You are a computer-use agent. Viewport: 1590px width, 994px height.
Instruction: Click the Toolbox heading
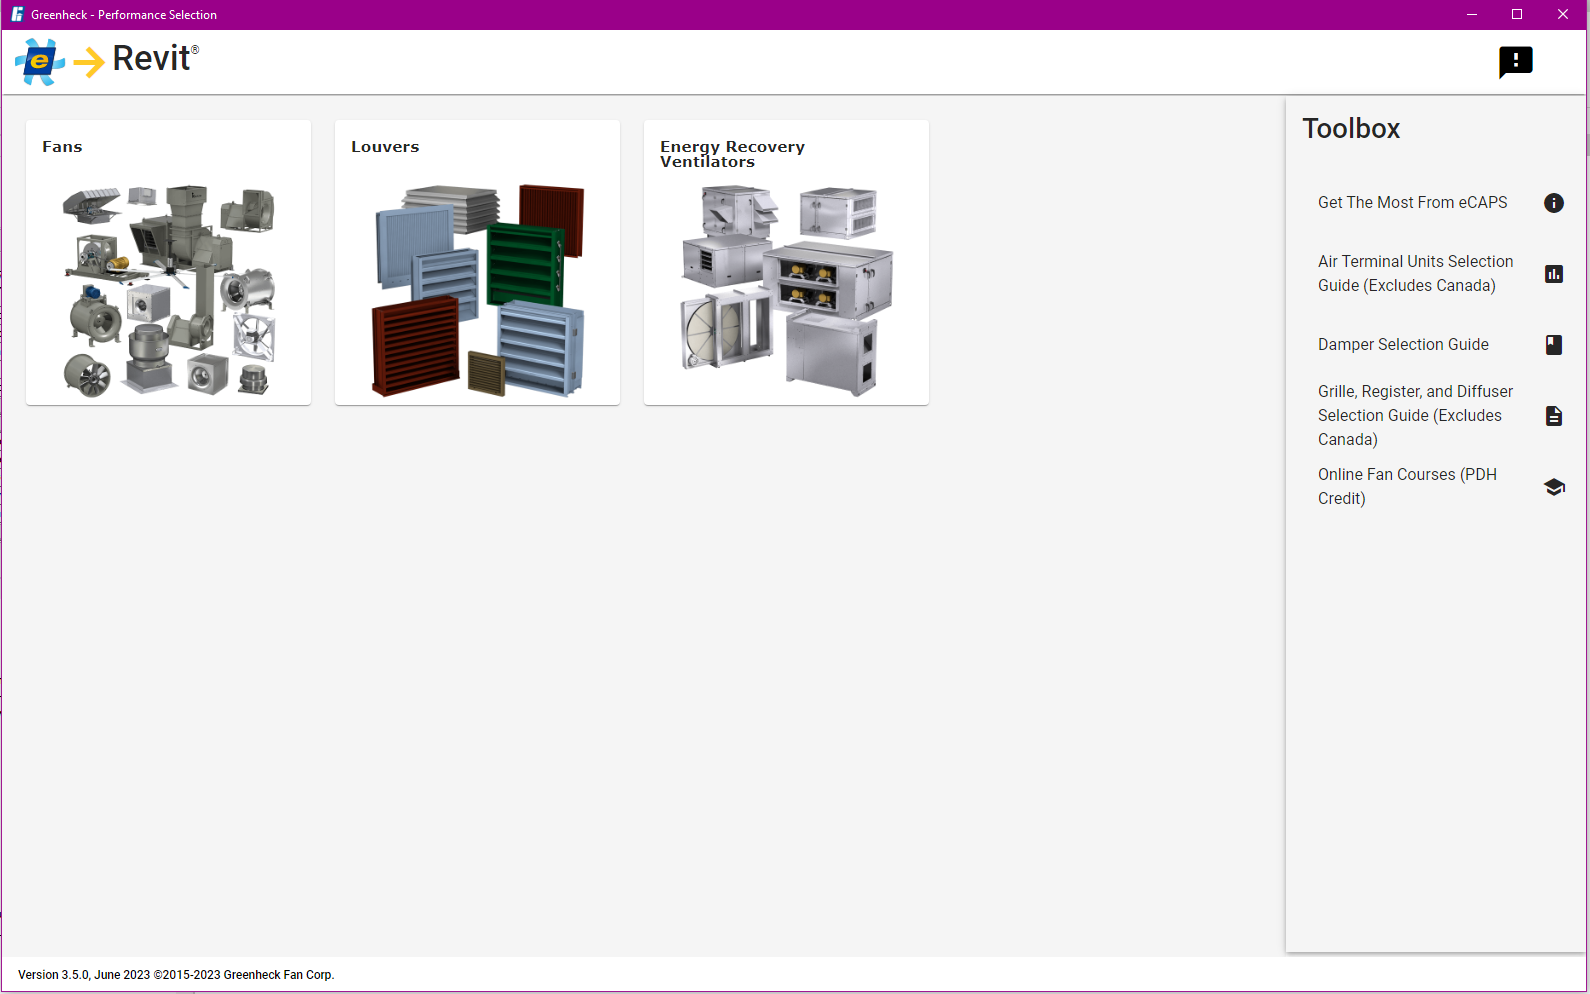[x=1351, y=129]
